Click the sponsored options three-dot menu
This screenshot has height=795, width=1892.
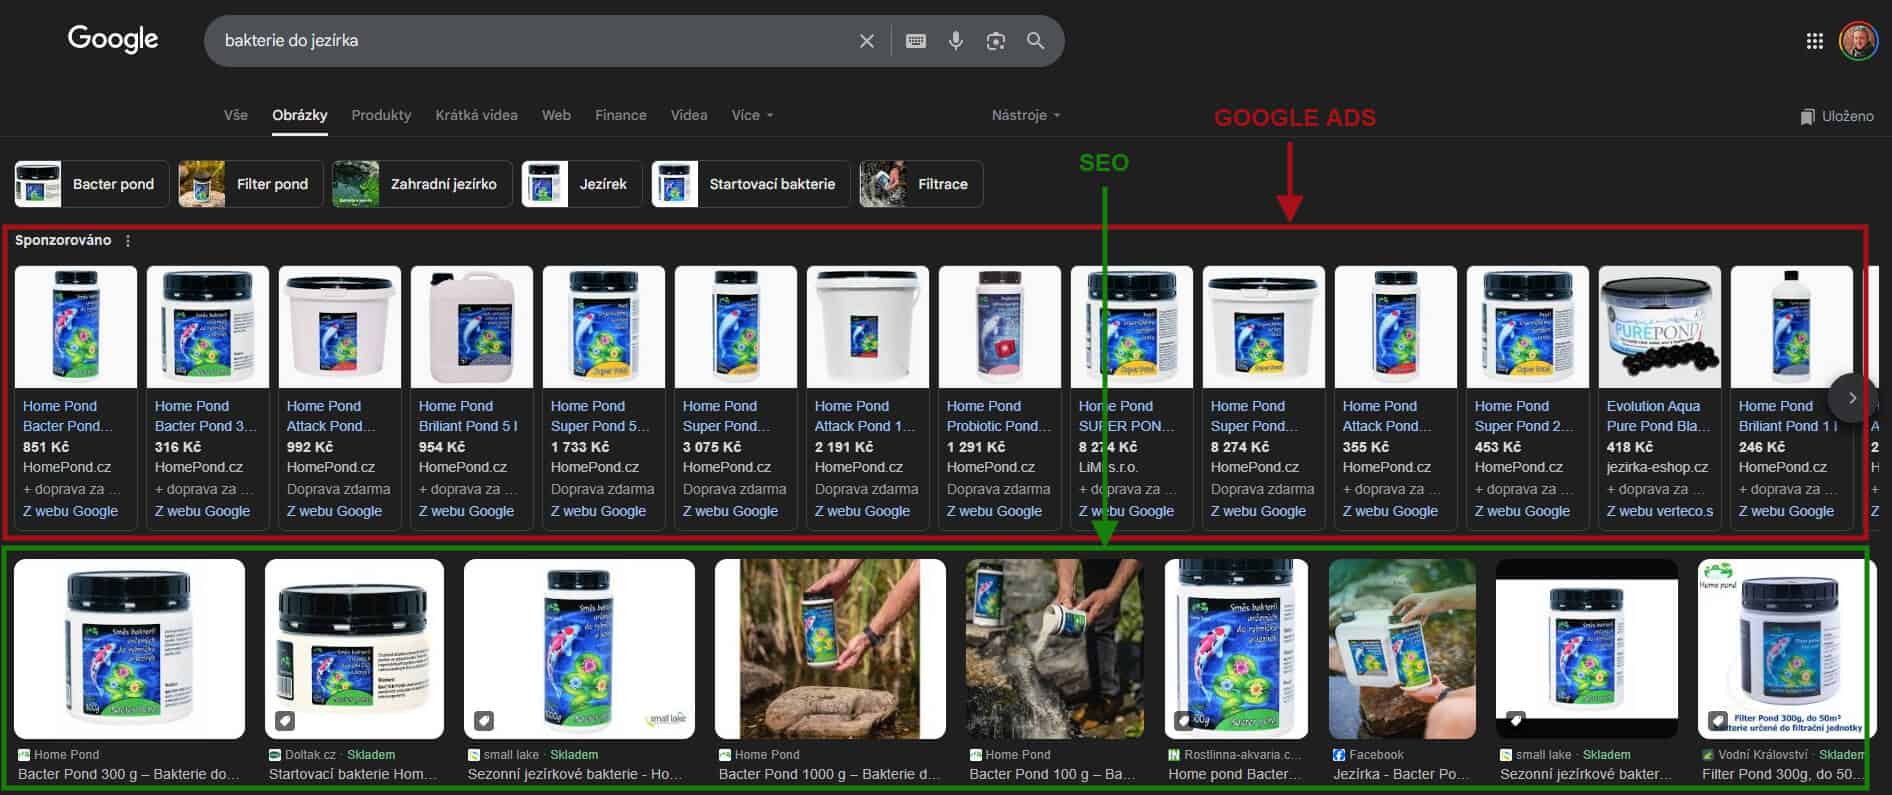(128, 241)
